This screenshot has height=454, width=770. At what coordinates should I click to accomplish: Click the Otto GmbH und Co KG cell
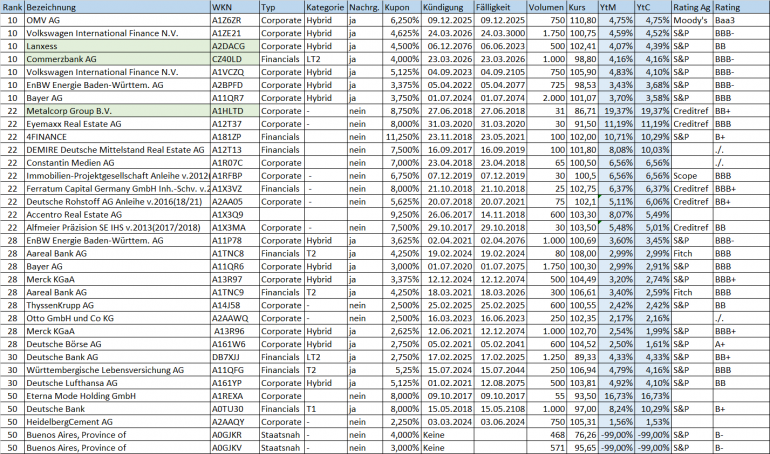coord(117,318)
